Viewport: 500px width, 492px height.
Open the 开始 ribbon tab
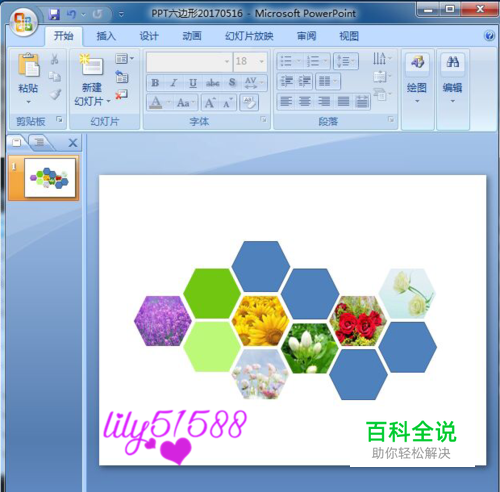tap(64, 36)
